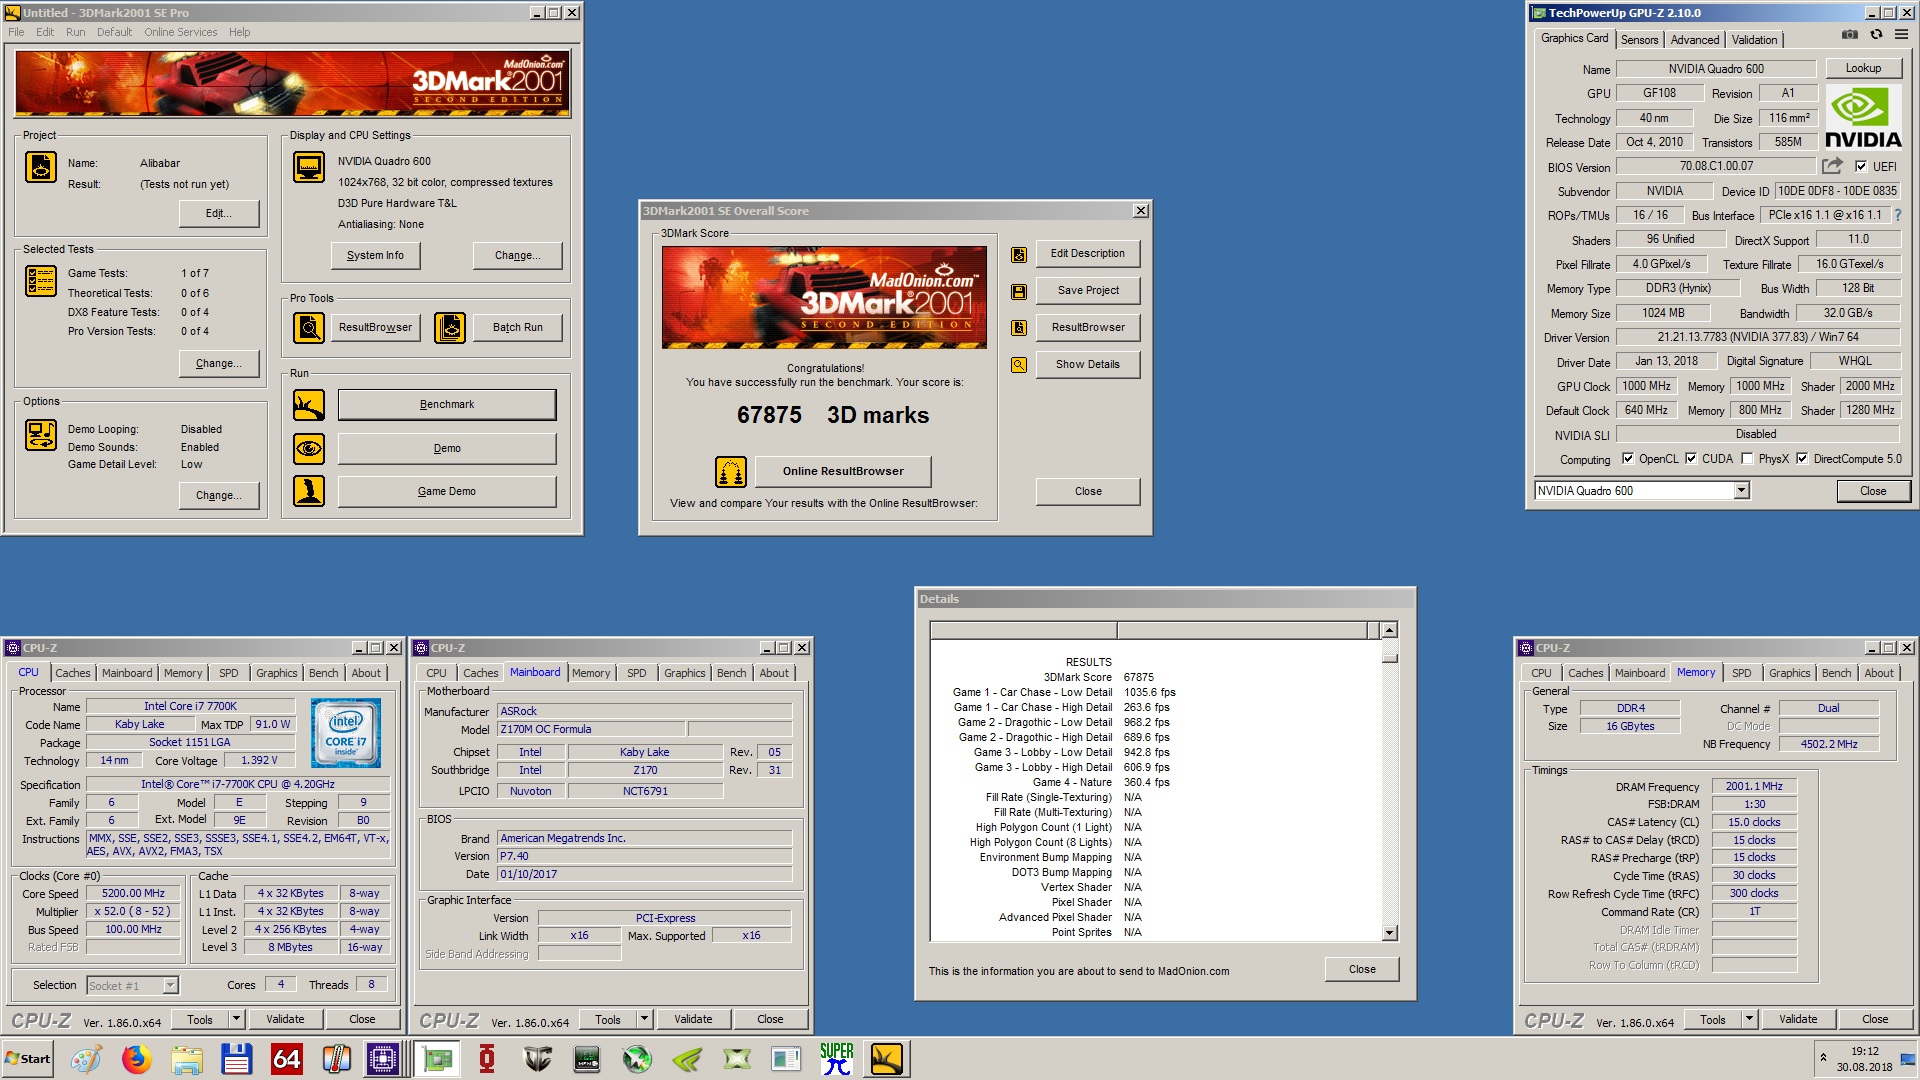1920x1080 pixels.
Task: Show hidden system tray icons
Action: point(1823,1058)
